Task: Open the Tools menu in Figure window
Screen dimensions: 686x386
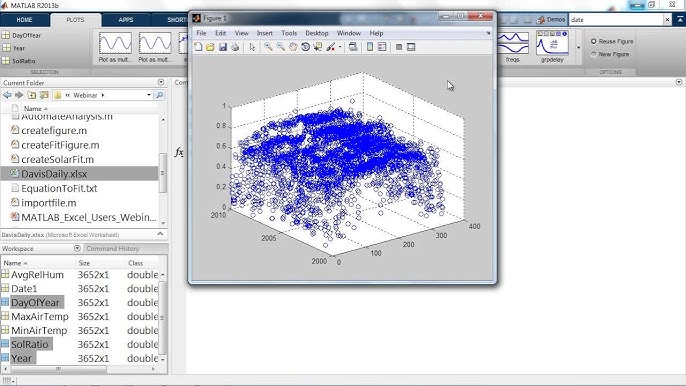Action: 289,33
